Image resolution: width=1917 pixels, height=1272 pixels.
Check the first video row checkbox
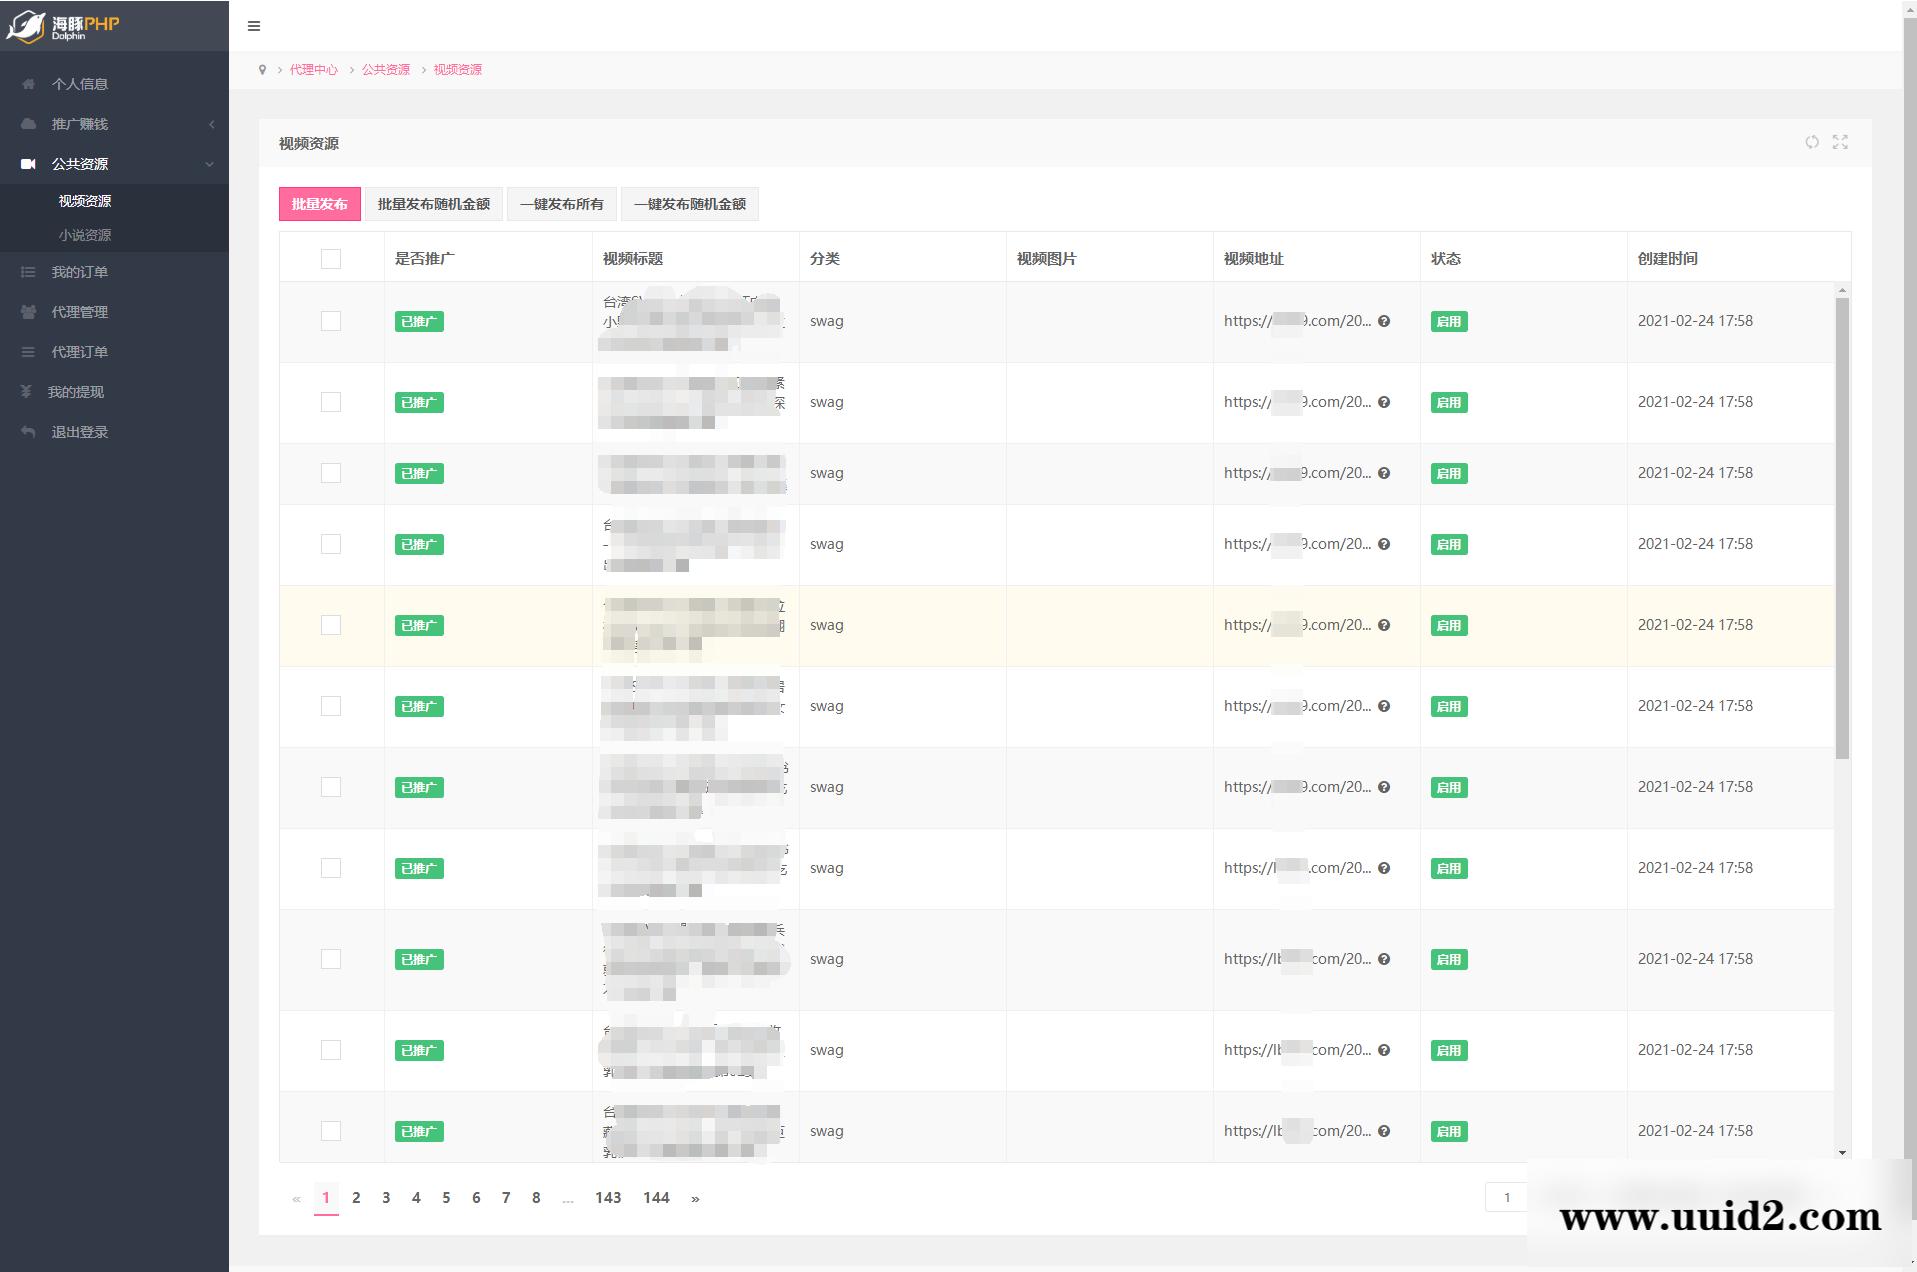point(331,321)
